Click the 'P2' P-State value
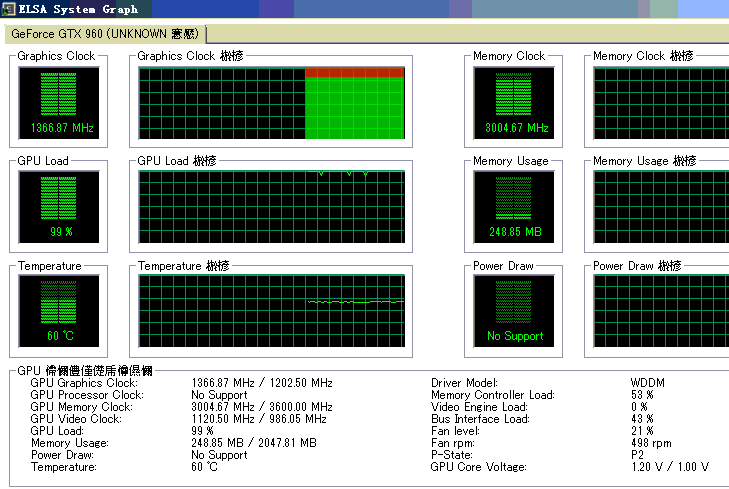 637,455
